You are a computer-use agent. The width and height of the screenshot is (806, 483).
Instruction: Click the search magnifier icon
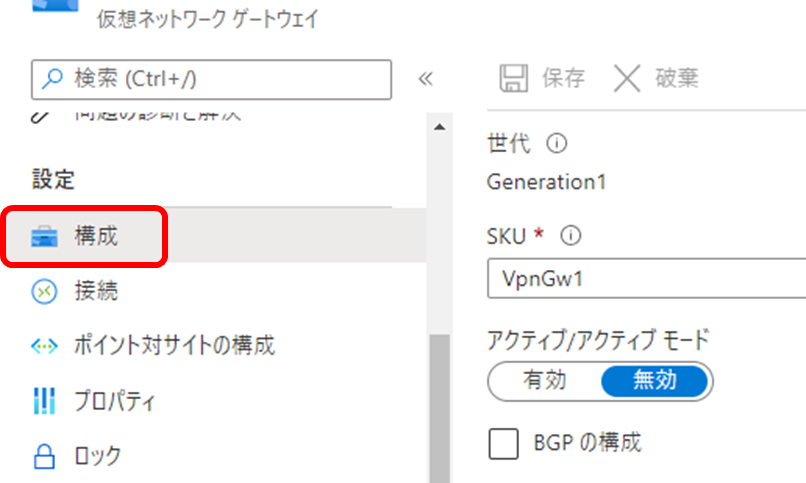click(x=52, y=79)
